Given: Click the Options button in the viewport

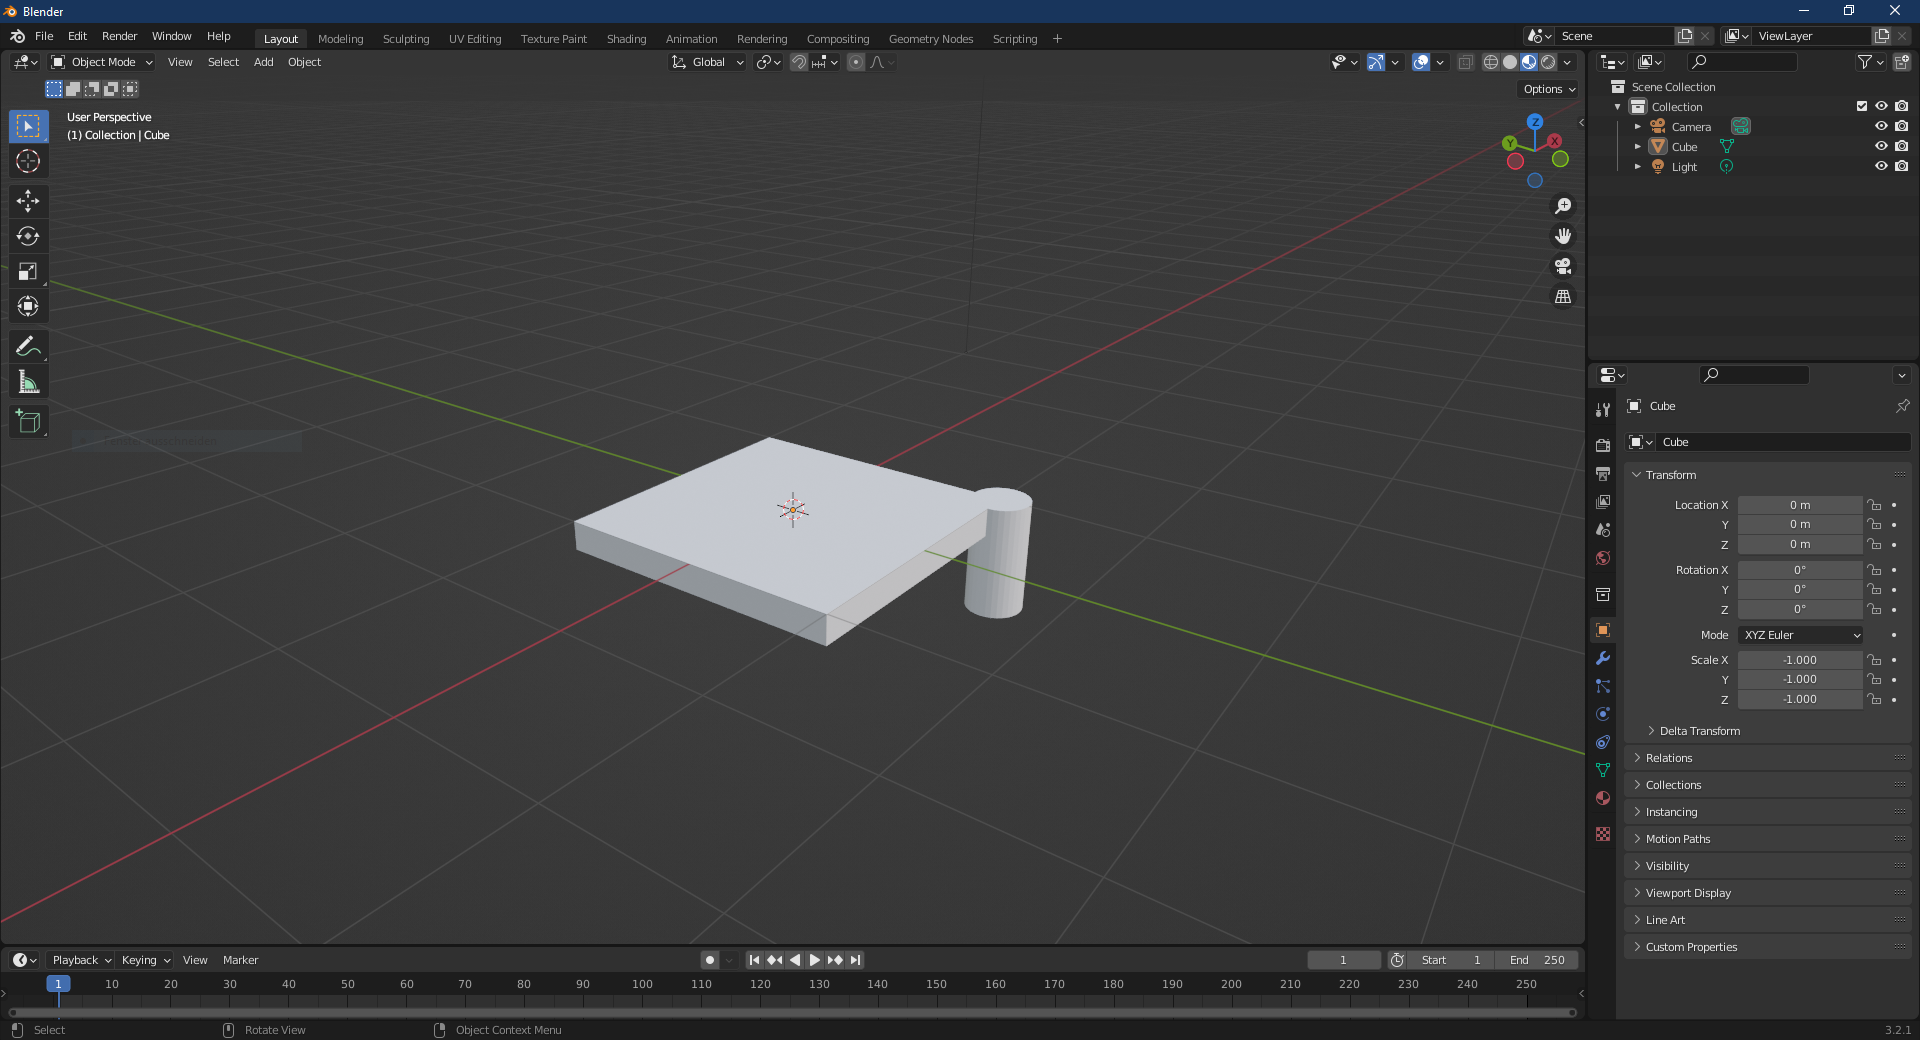Looking at the screenshot, I should (x=1546, y=89).
